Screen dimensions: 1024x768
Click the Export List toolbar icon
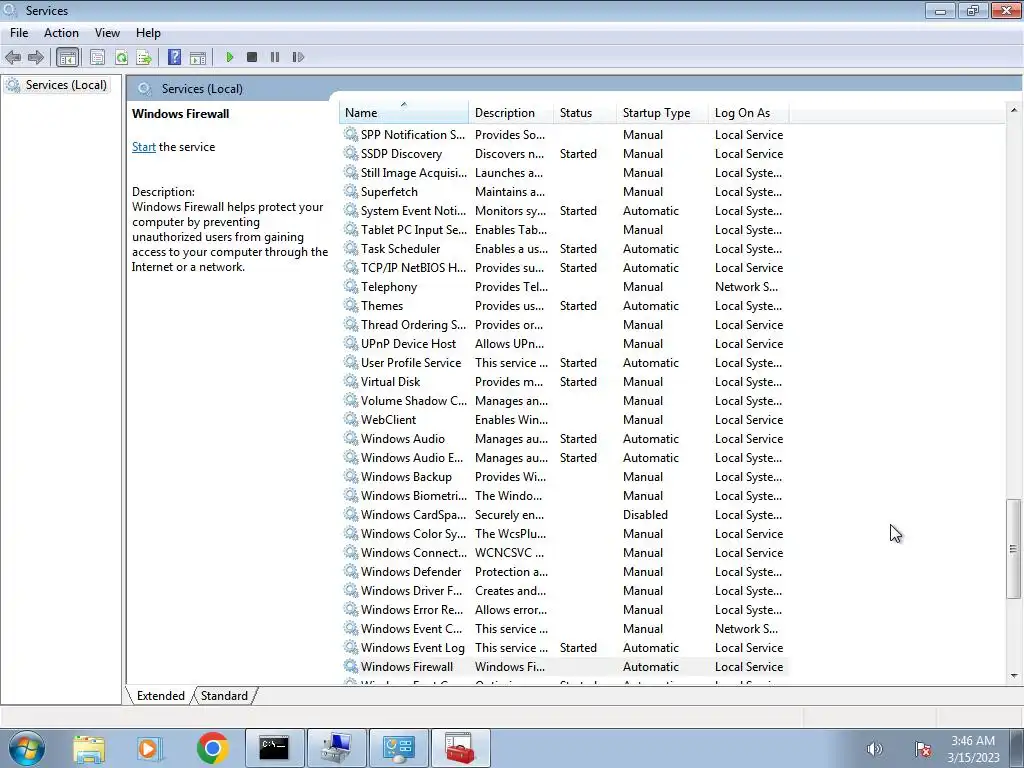(x=144, y=57)
